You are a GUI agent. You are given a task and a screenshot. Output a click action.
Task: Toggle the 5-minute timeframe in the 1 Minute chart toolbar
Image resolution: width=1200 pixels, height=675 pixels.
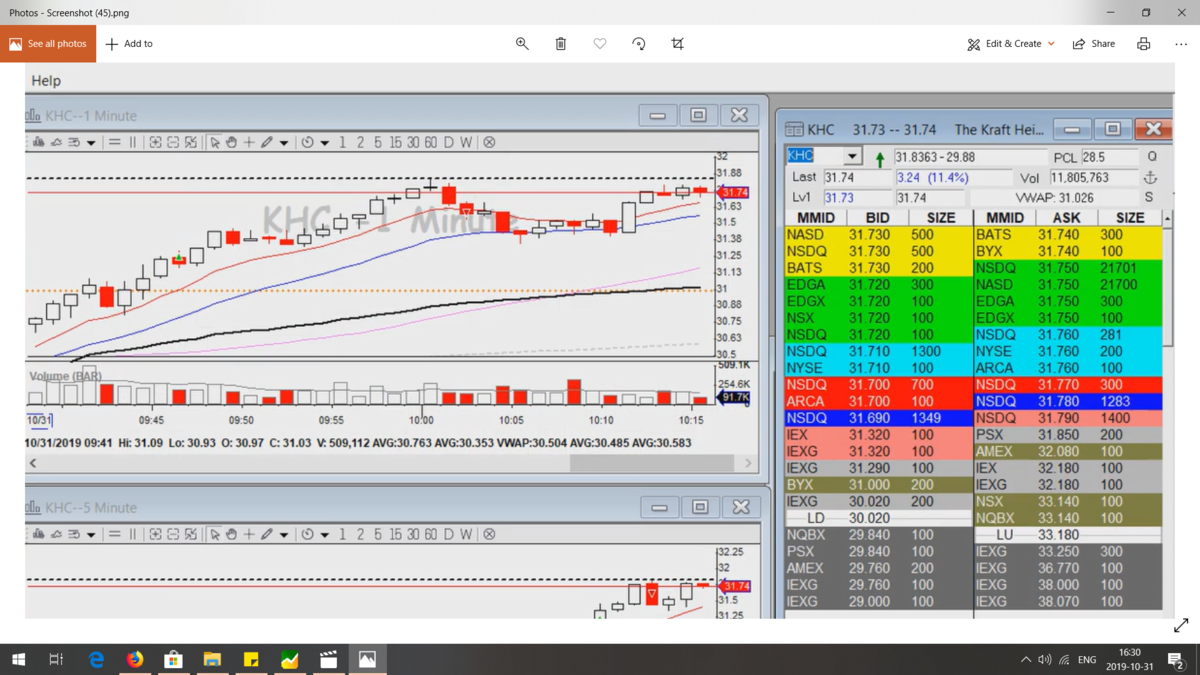tap(377, 143)
